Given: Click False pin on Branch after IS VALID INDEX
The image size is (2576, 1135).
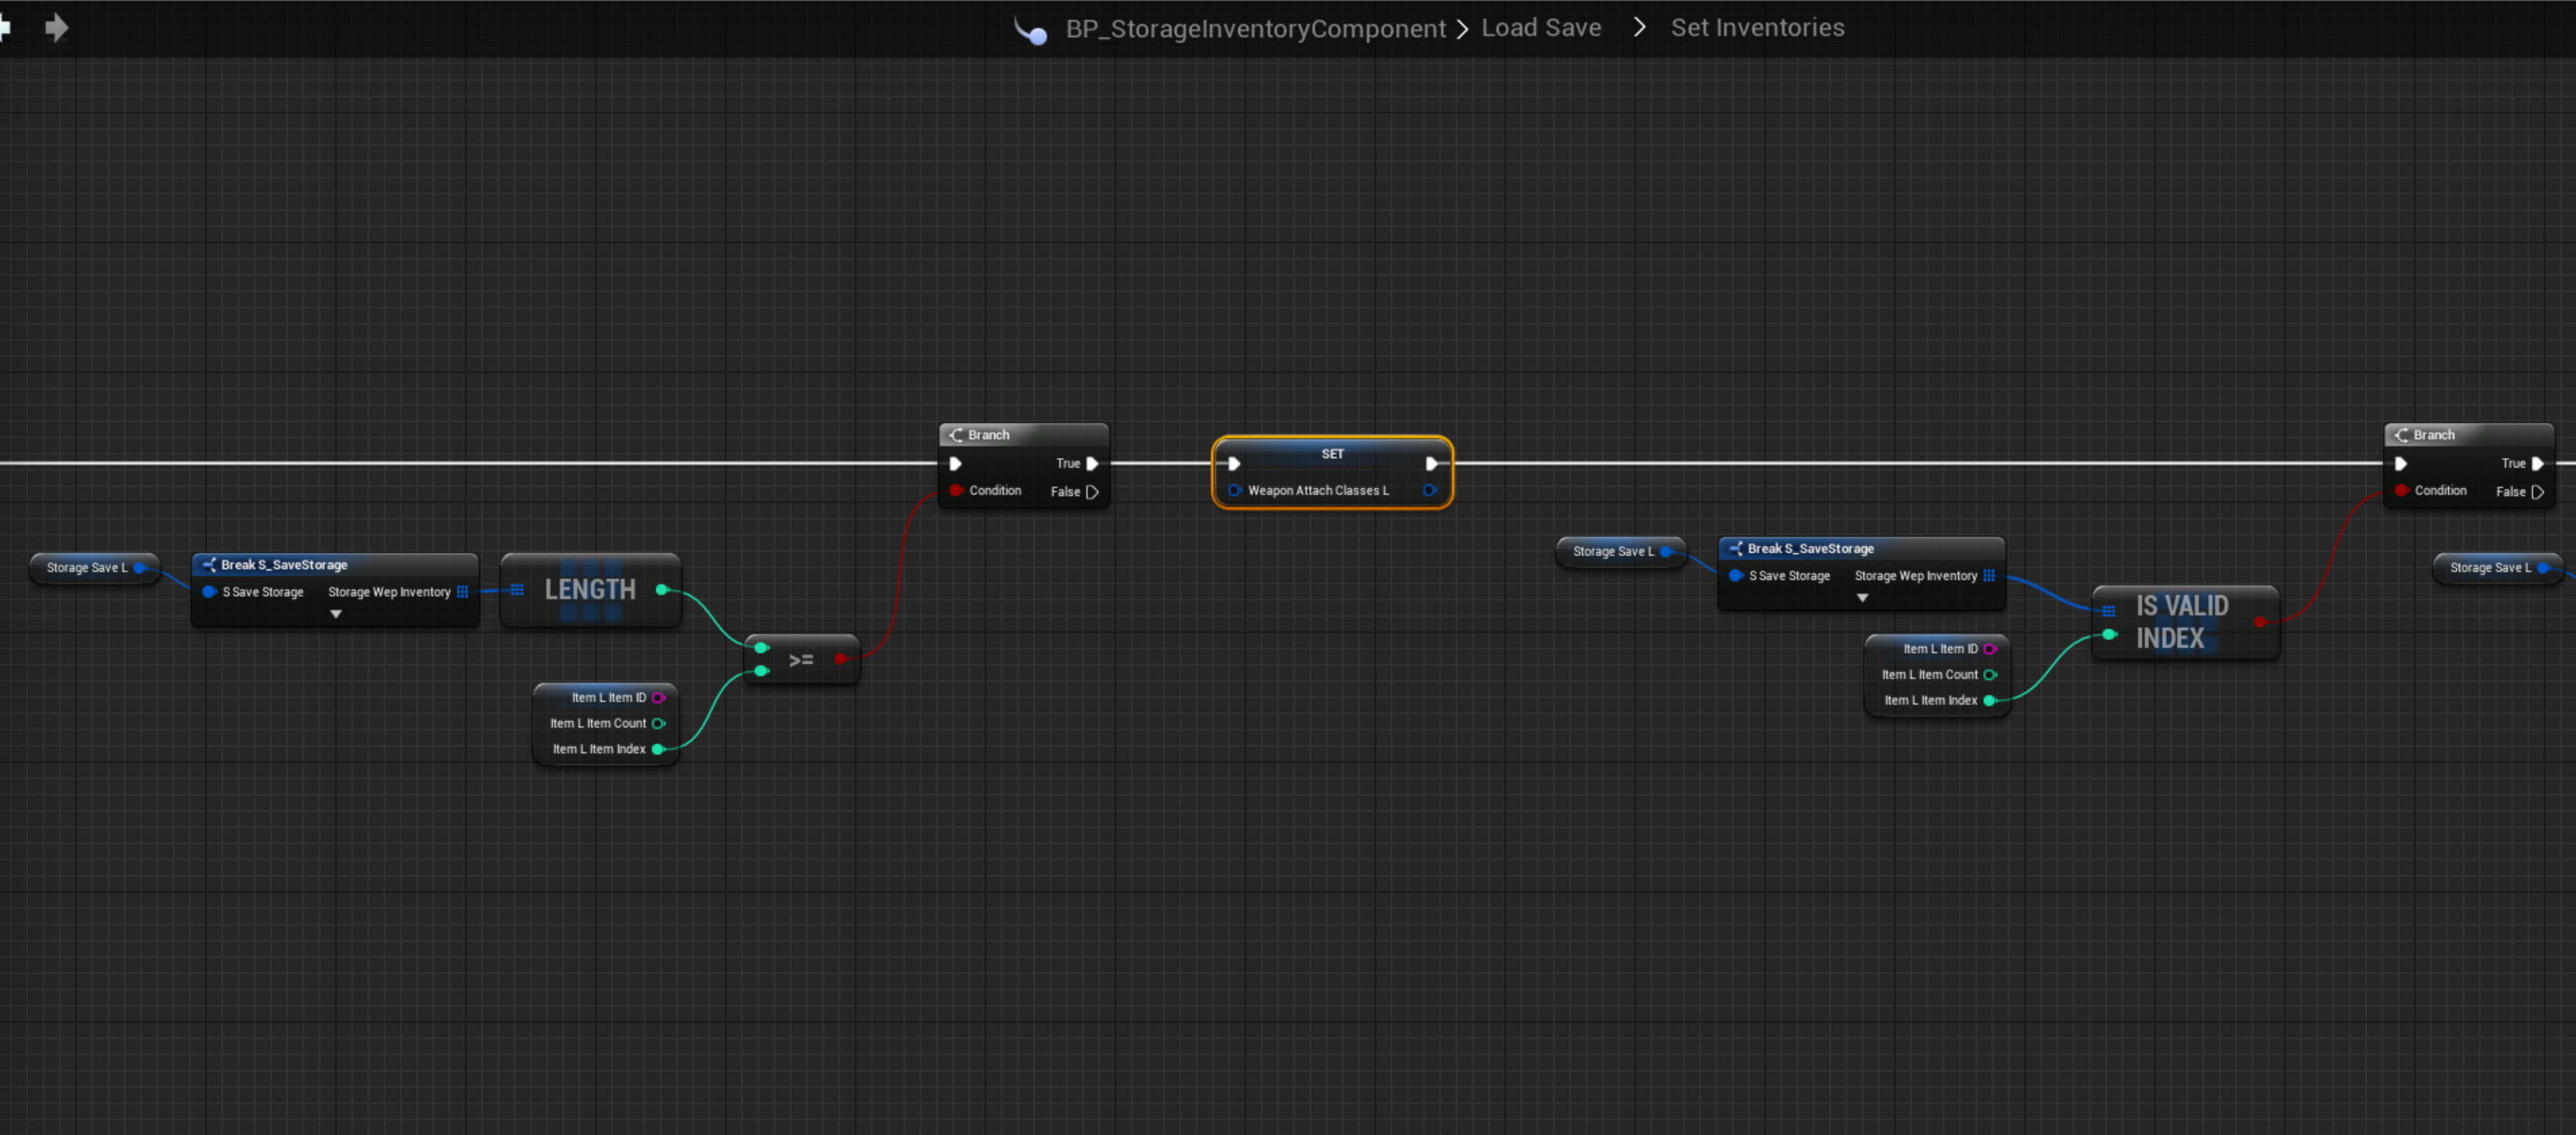Looking at the screenshot, I should click(2537, 491).
